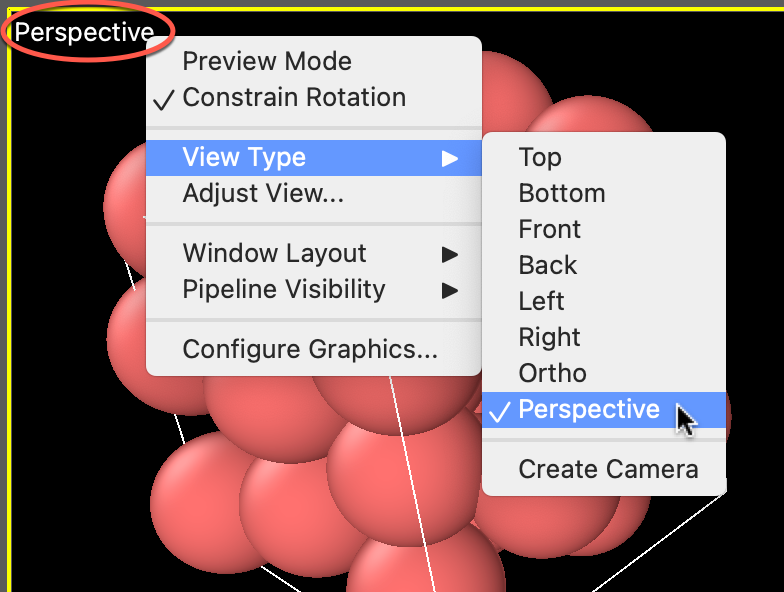Select Preview Mode menu entry
Screen dimensions: 784x592
pyautogui.click(x=267, y=61)
